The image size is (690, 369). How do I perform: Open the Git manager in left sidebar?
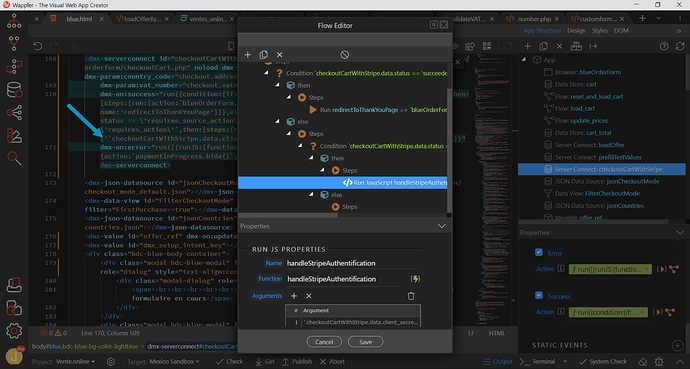[14, 44]
